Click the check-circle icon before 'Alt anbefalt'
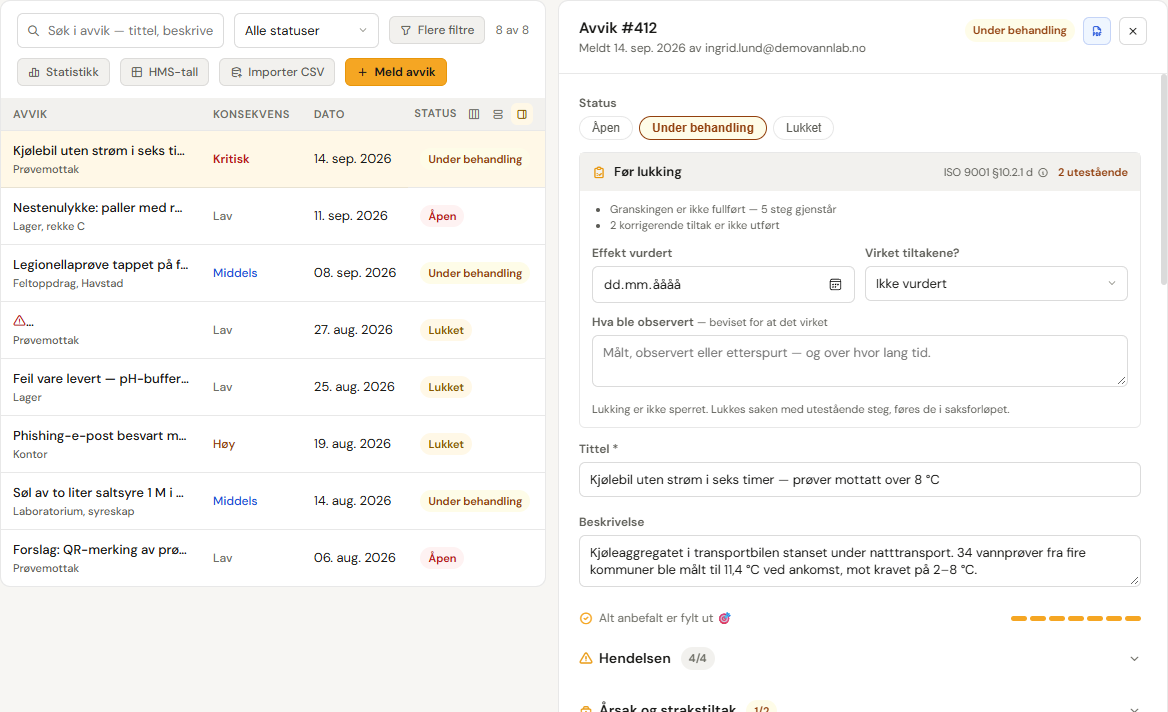Viewport: 1168px width, 712px height. coord(585,618)
